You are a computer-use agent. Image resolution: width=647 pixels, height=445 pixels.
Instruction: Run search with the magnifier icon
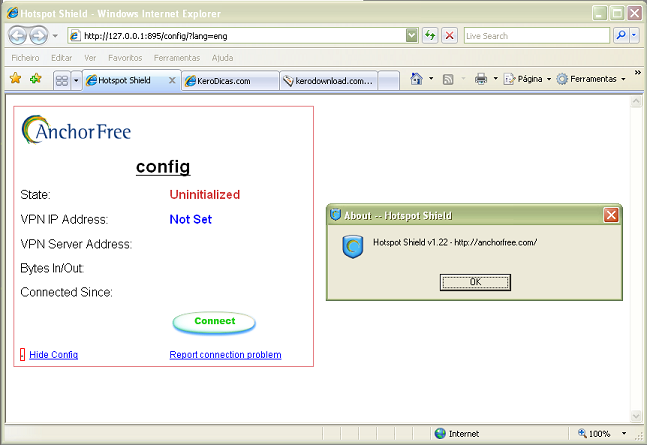[621, 36]
